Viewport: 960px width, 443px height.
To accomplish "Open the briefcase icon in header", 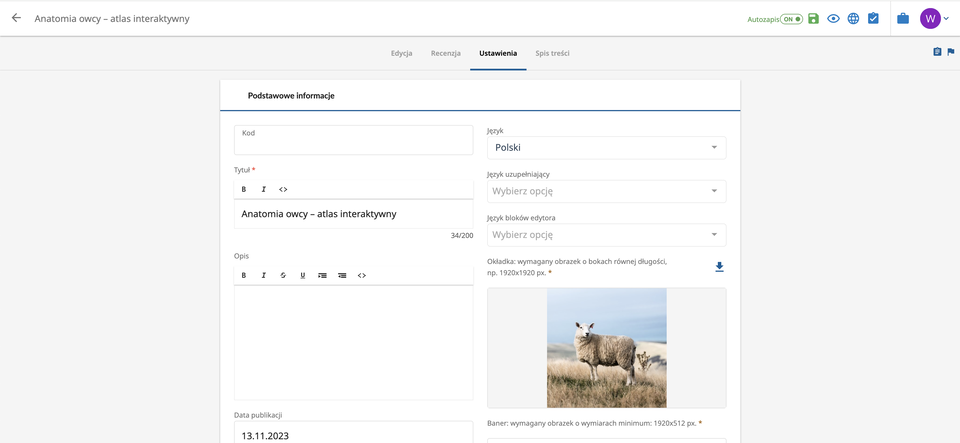I will pyautogui.click(x=903, y=18).
